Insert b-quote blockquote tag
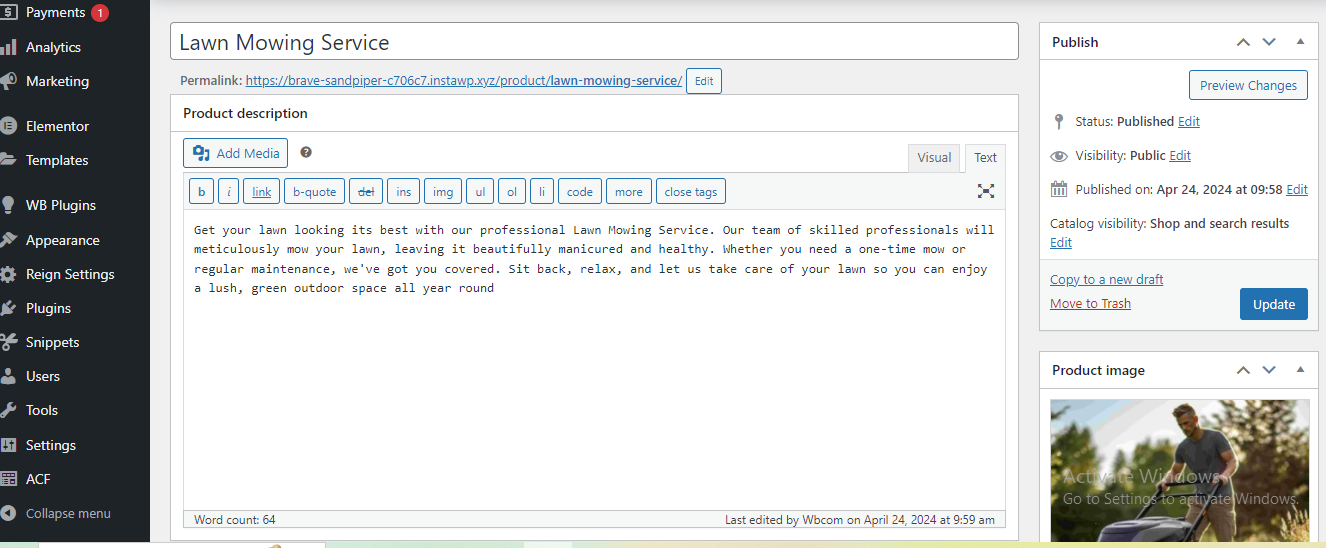The image size is (1326, 548). click(x=315, y=191)
